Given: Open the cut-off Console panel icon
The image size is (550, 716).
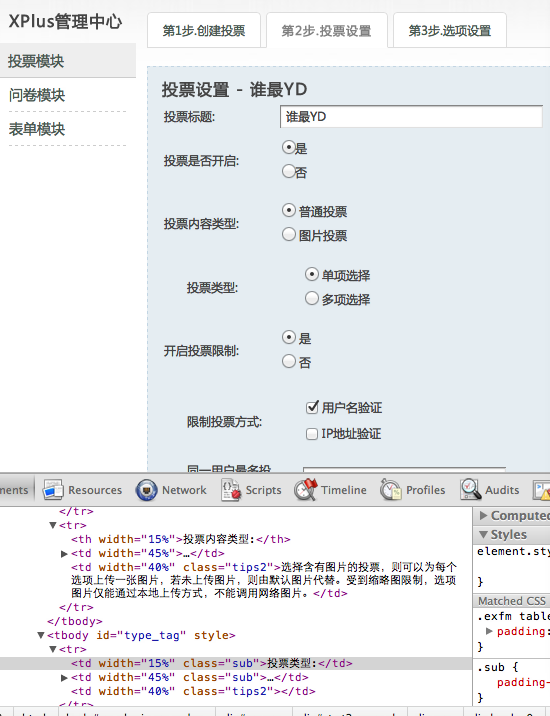Looking at the screenshot, I should pyautogui.click(x=542, y=490).
